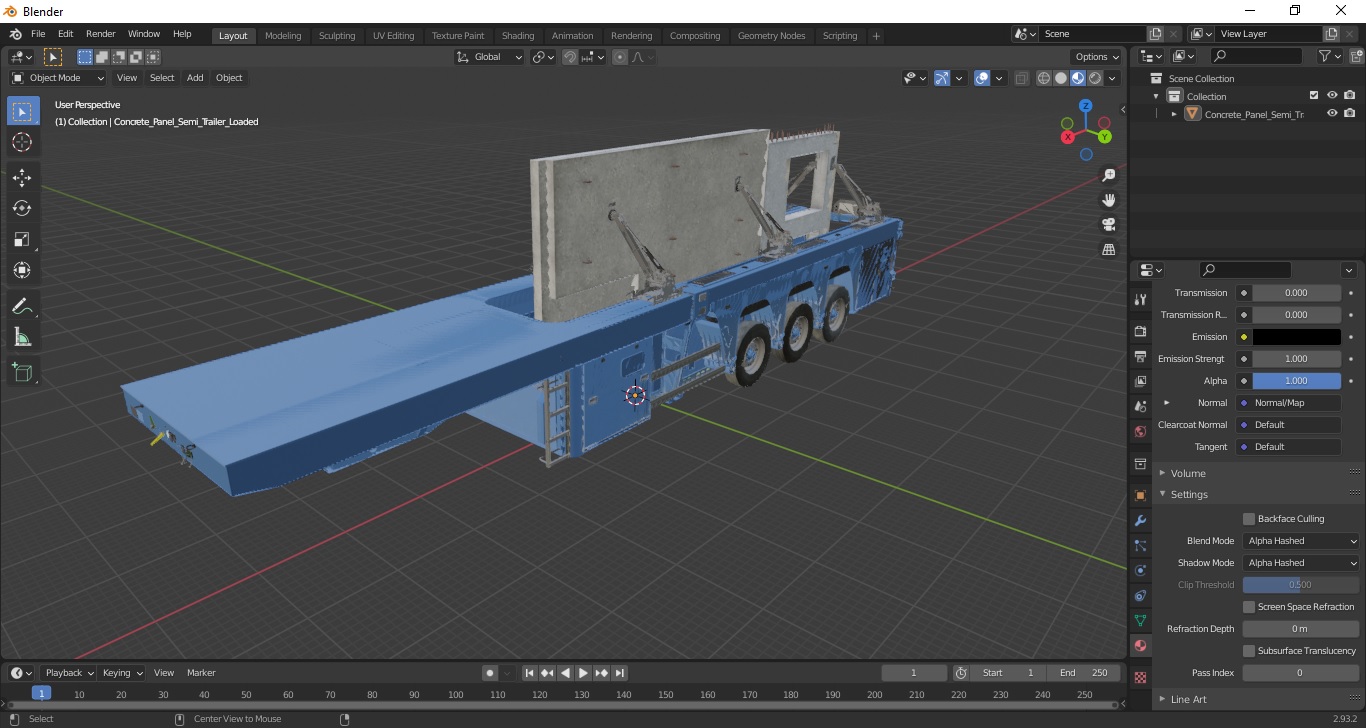Toggle proportional editing button
1366x728 pixels.
(620, 57)
